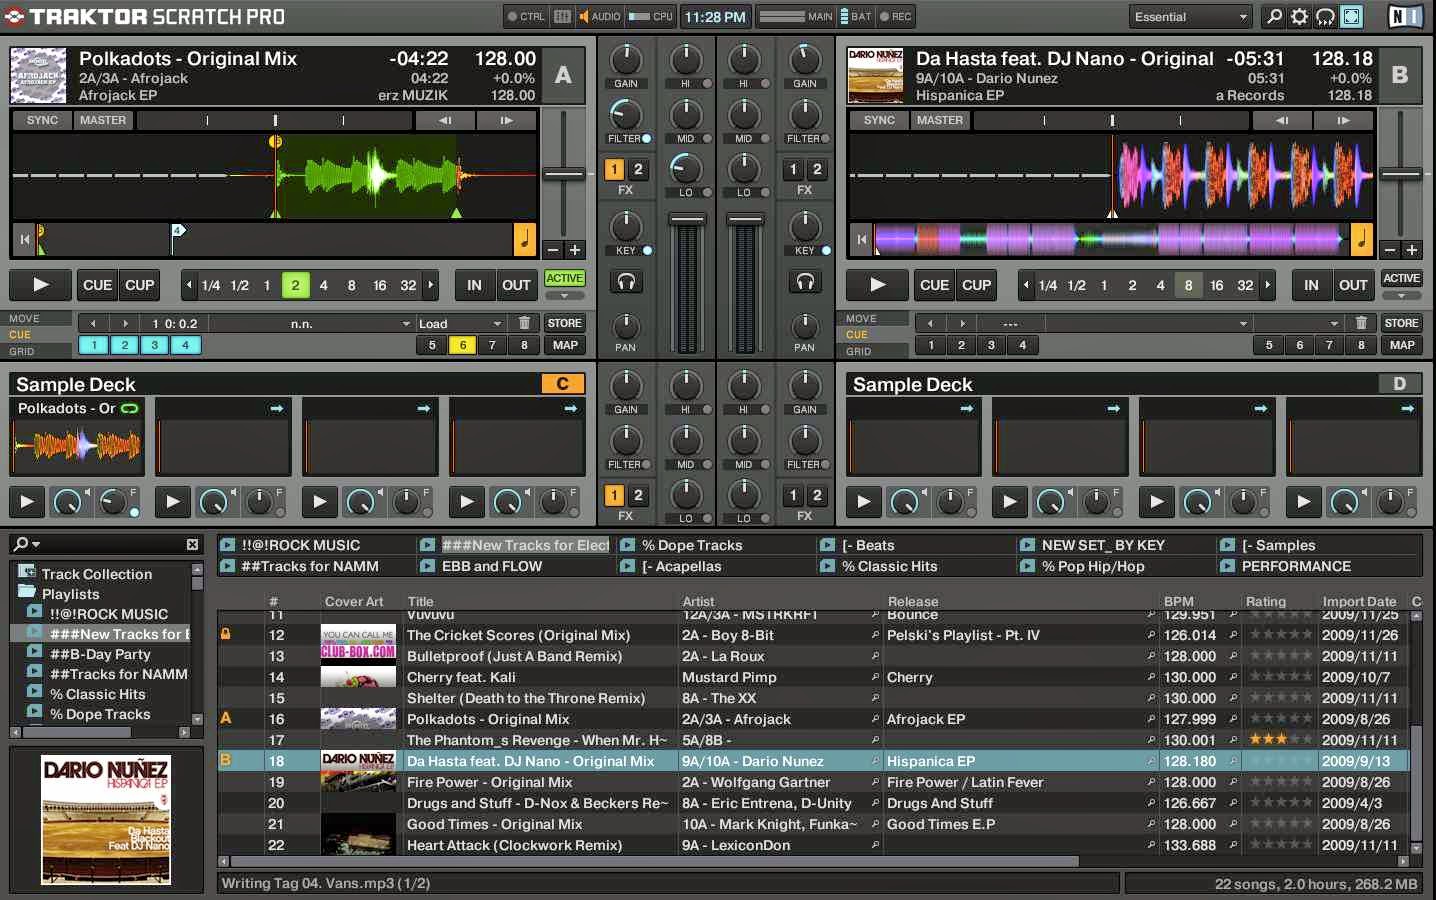This screenshot has width=1436, height=900.
Task: Click MAP button on Deck B
Action: (x=1402, y=345)
